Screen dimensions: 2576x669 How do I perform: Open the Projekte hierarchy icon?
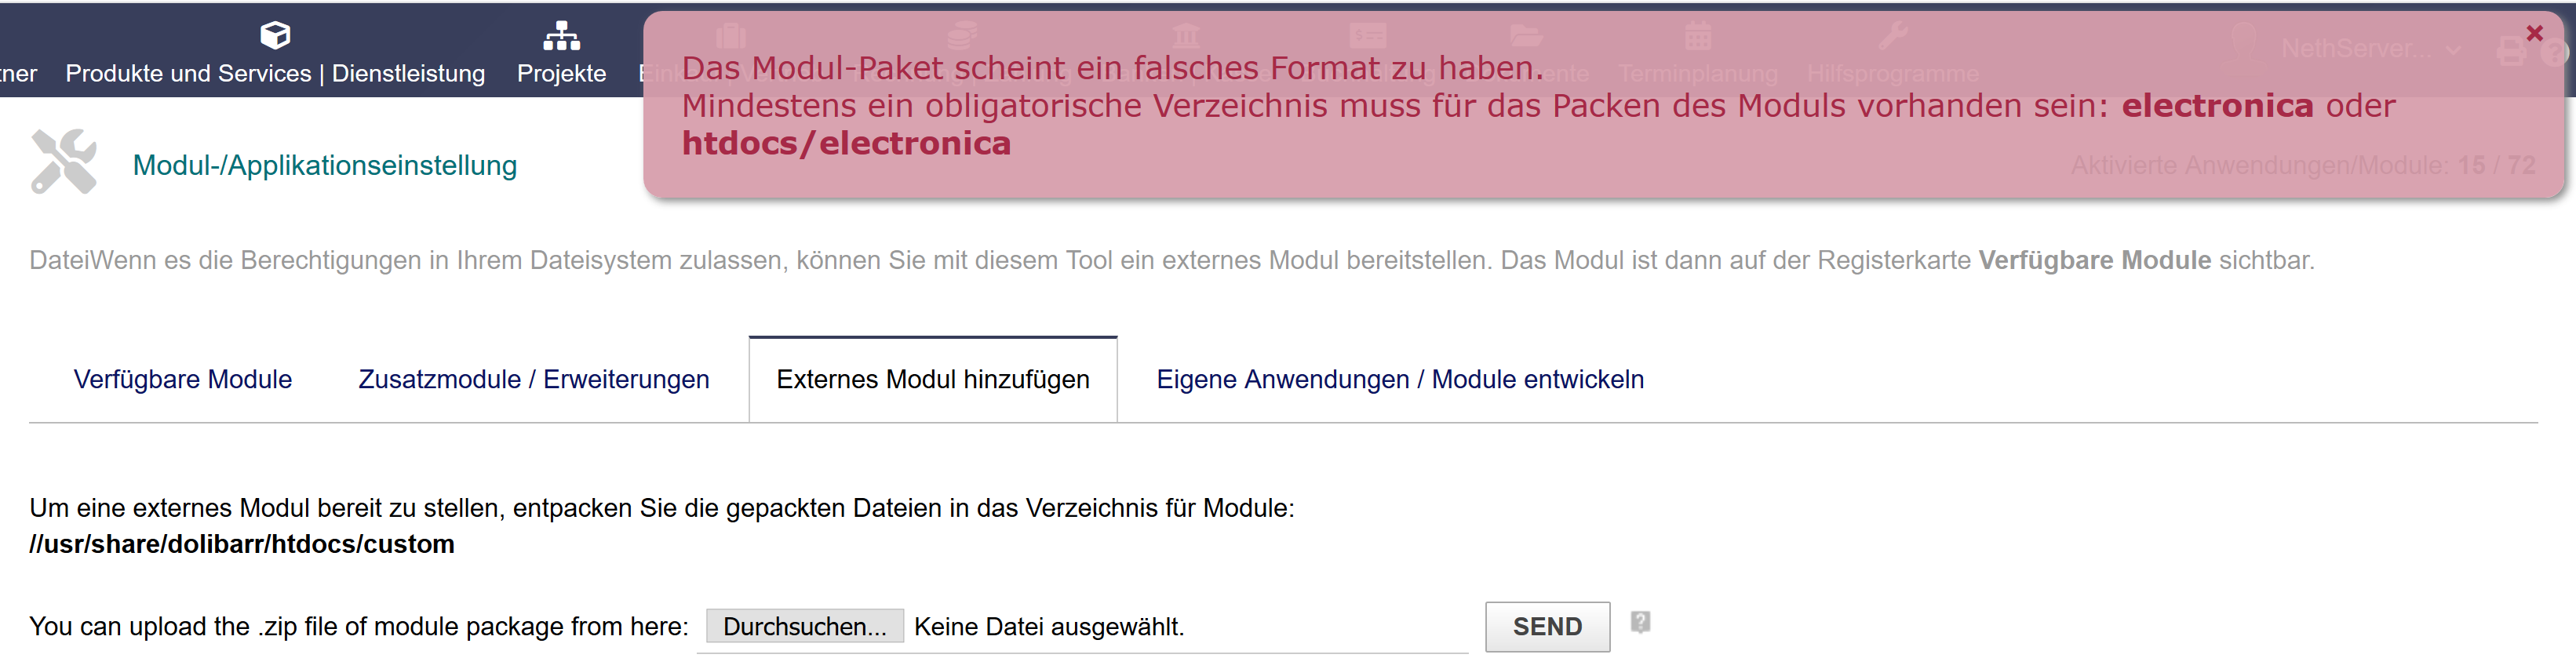(561, 36)
